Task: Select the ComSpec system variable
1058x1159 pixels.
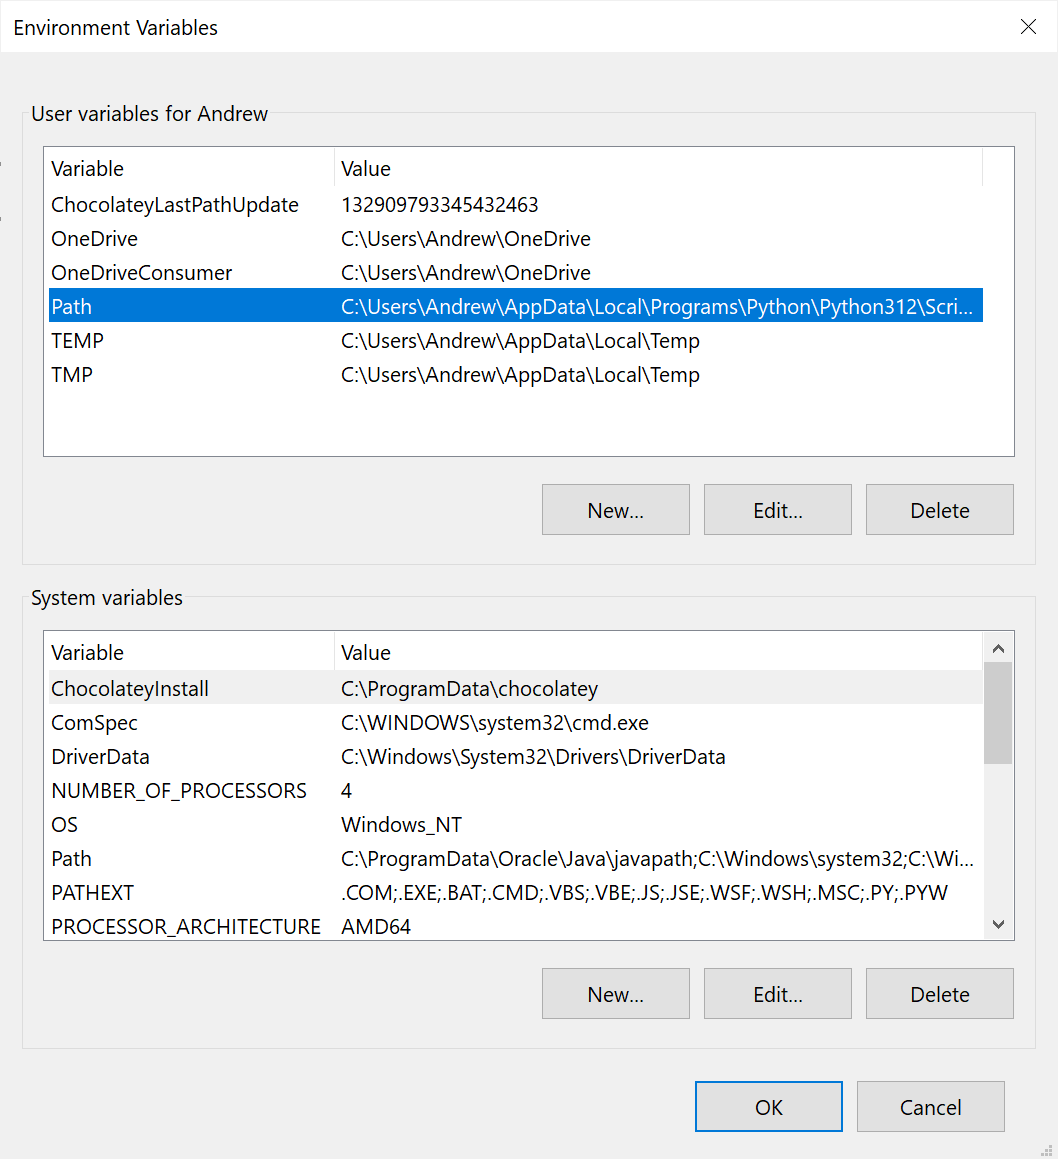Action: [x=95, y=723]
